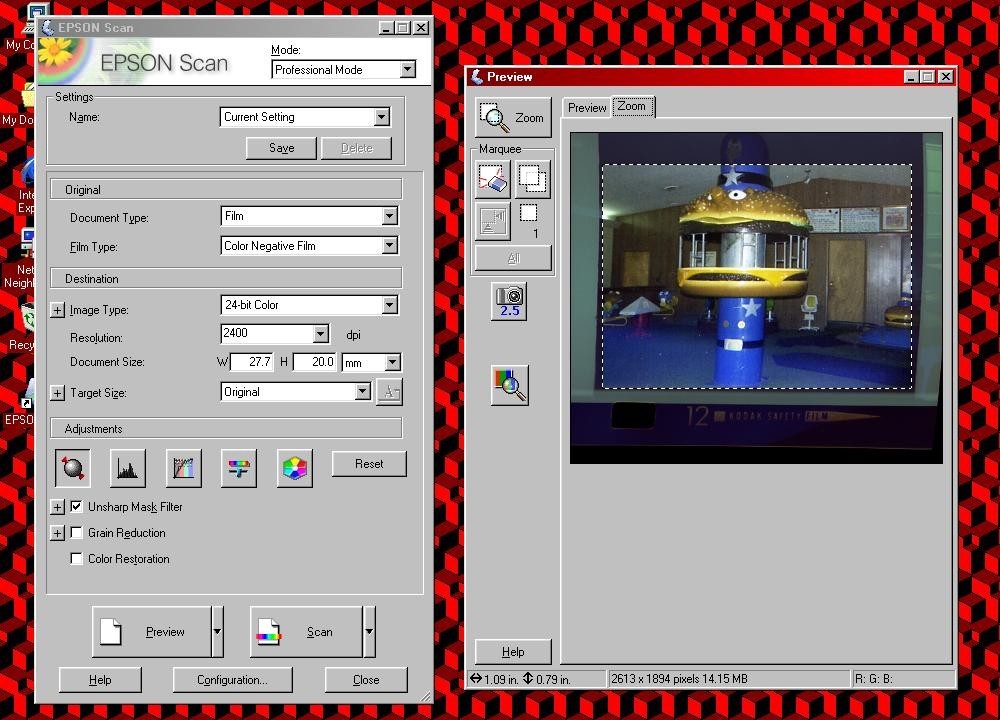Click the Reset button

click(368, 464)
